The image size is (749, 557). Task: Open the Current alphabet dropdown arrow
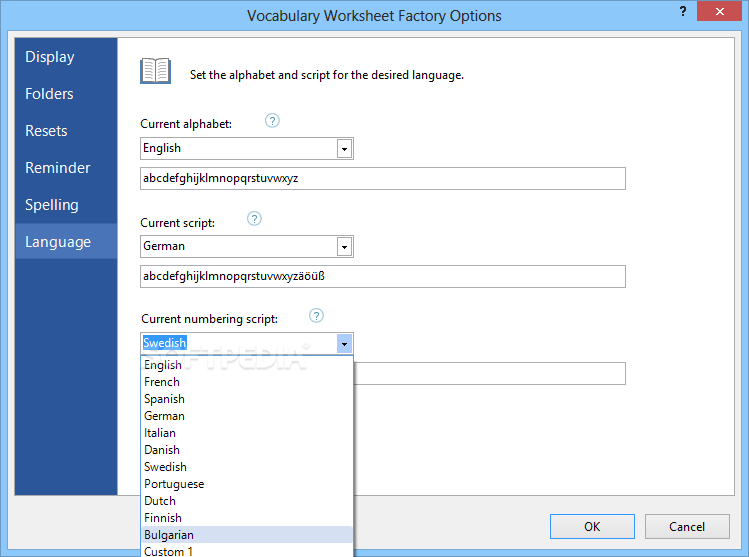click(x=344, y=149)
